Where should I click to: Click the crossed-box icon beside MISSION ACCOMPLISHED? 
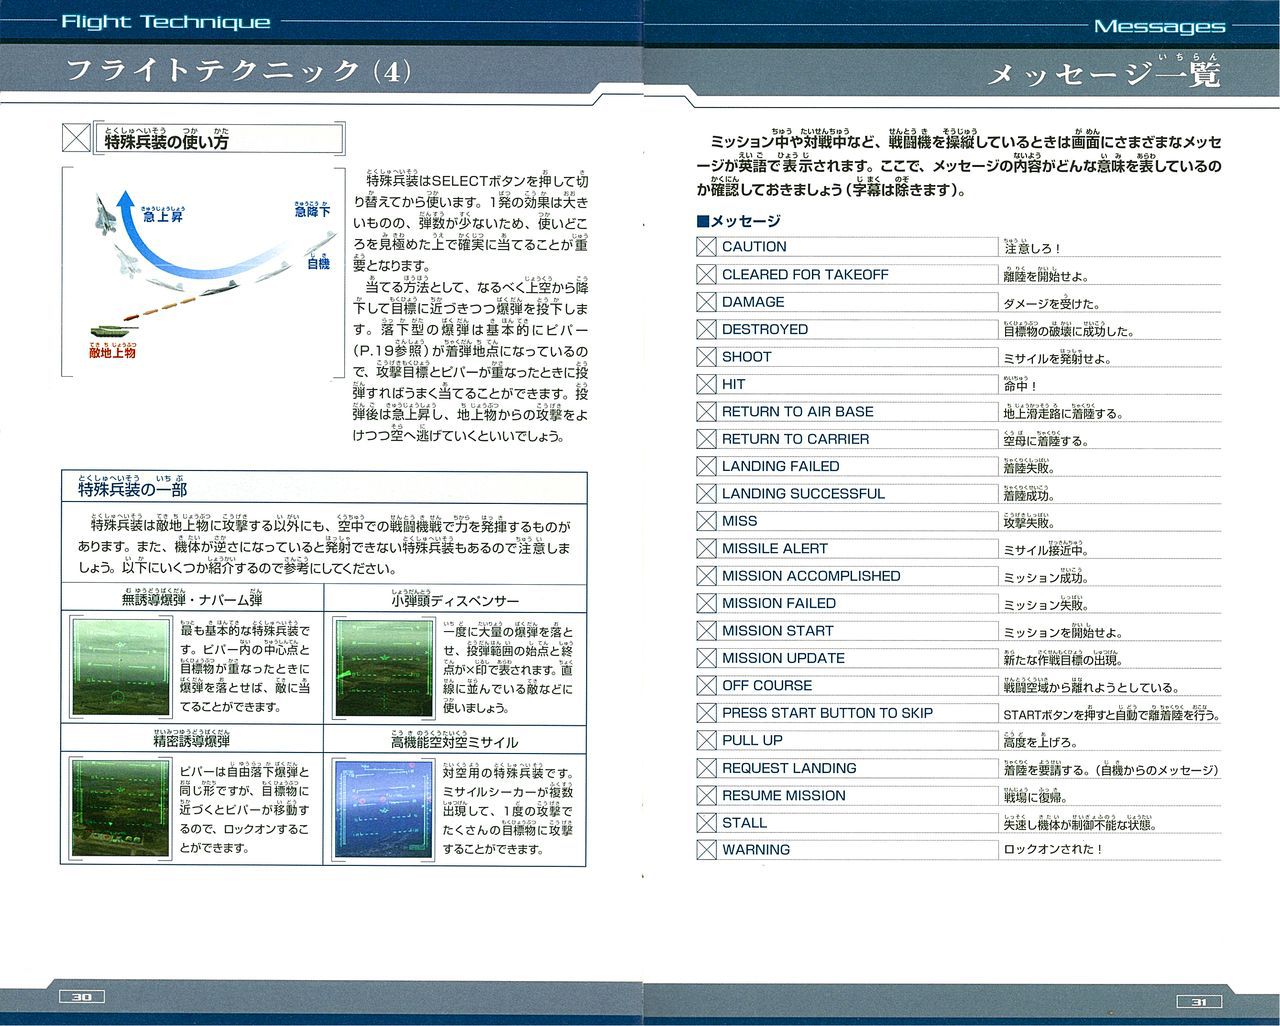pos(706,576)
